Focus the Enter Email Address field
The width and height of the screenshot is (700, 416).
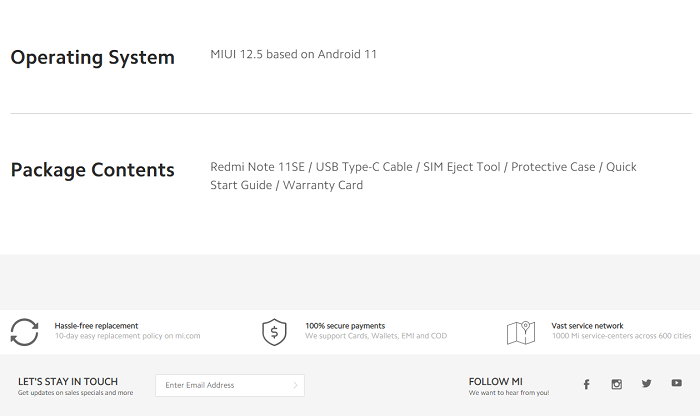coord(230,385)
